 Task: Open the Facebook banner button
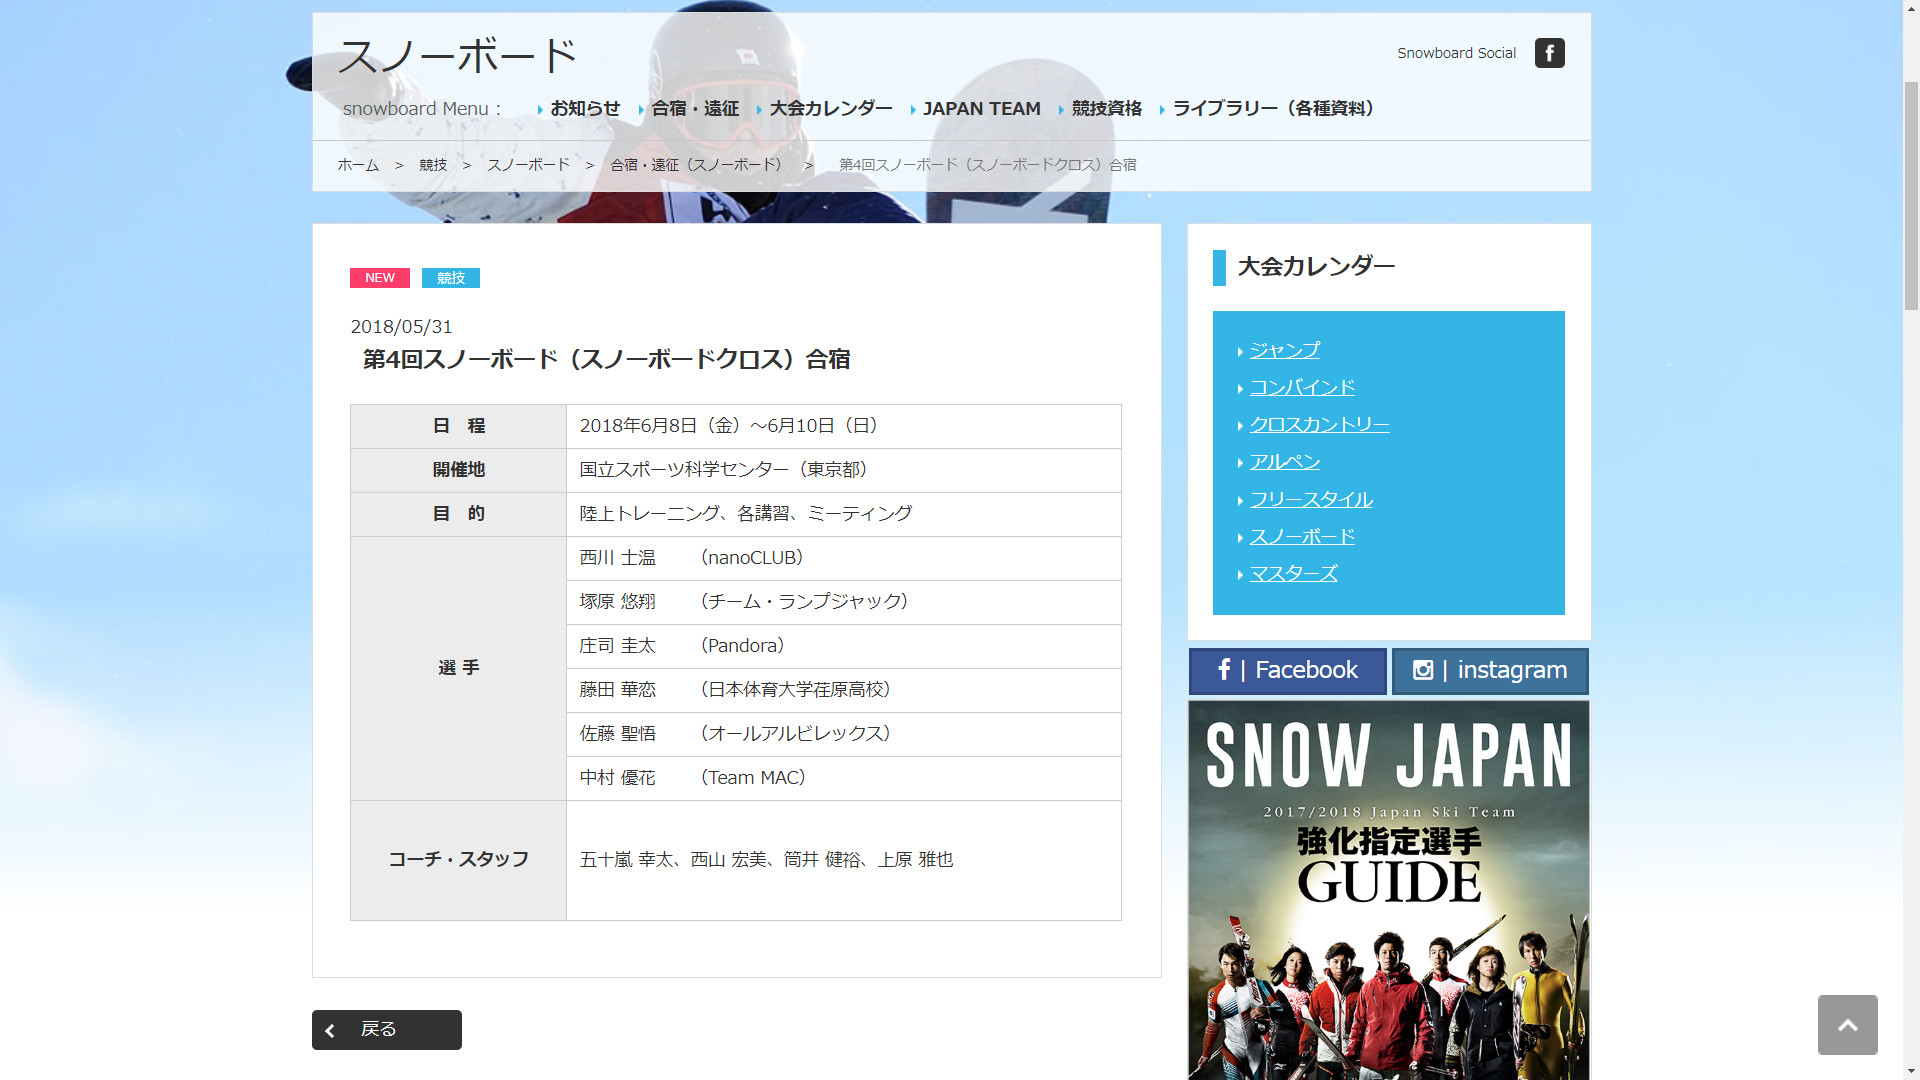[x=1287, y=671]
